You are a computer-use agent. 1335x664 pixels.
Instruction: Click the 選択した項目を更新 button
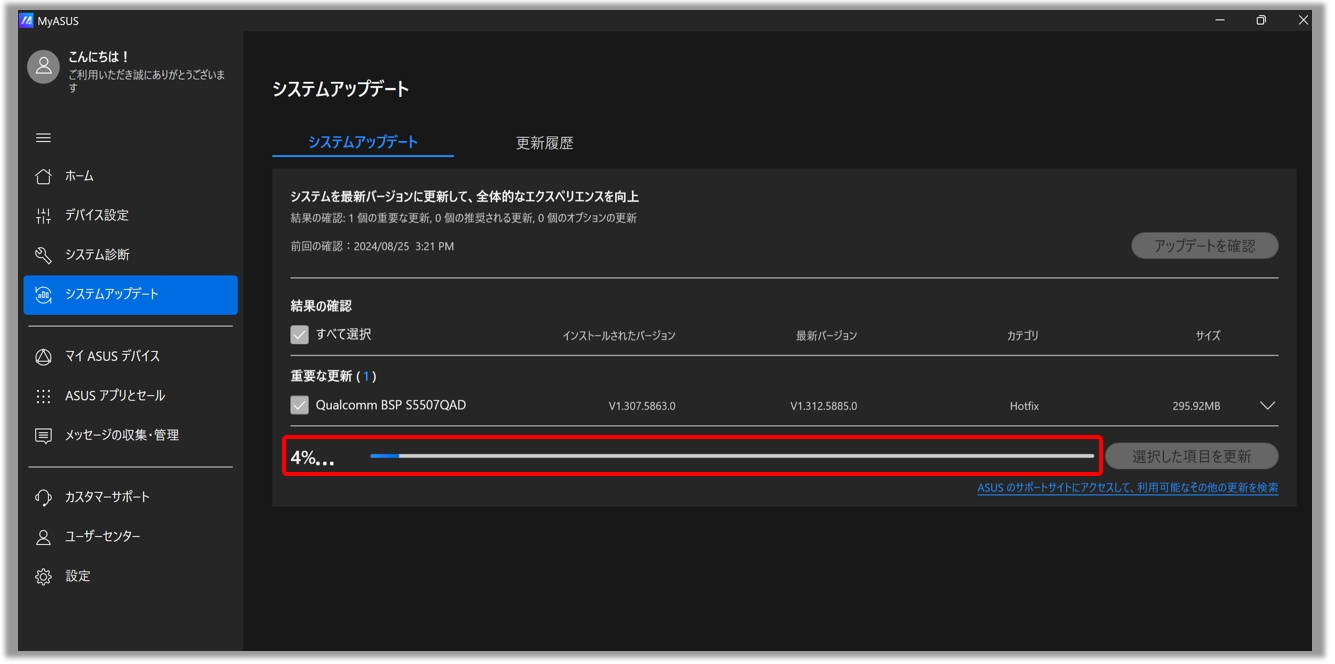click(x=1192, y=456)
